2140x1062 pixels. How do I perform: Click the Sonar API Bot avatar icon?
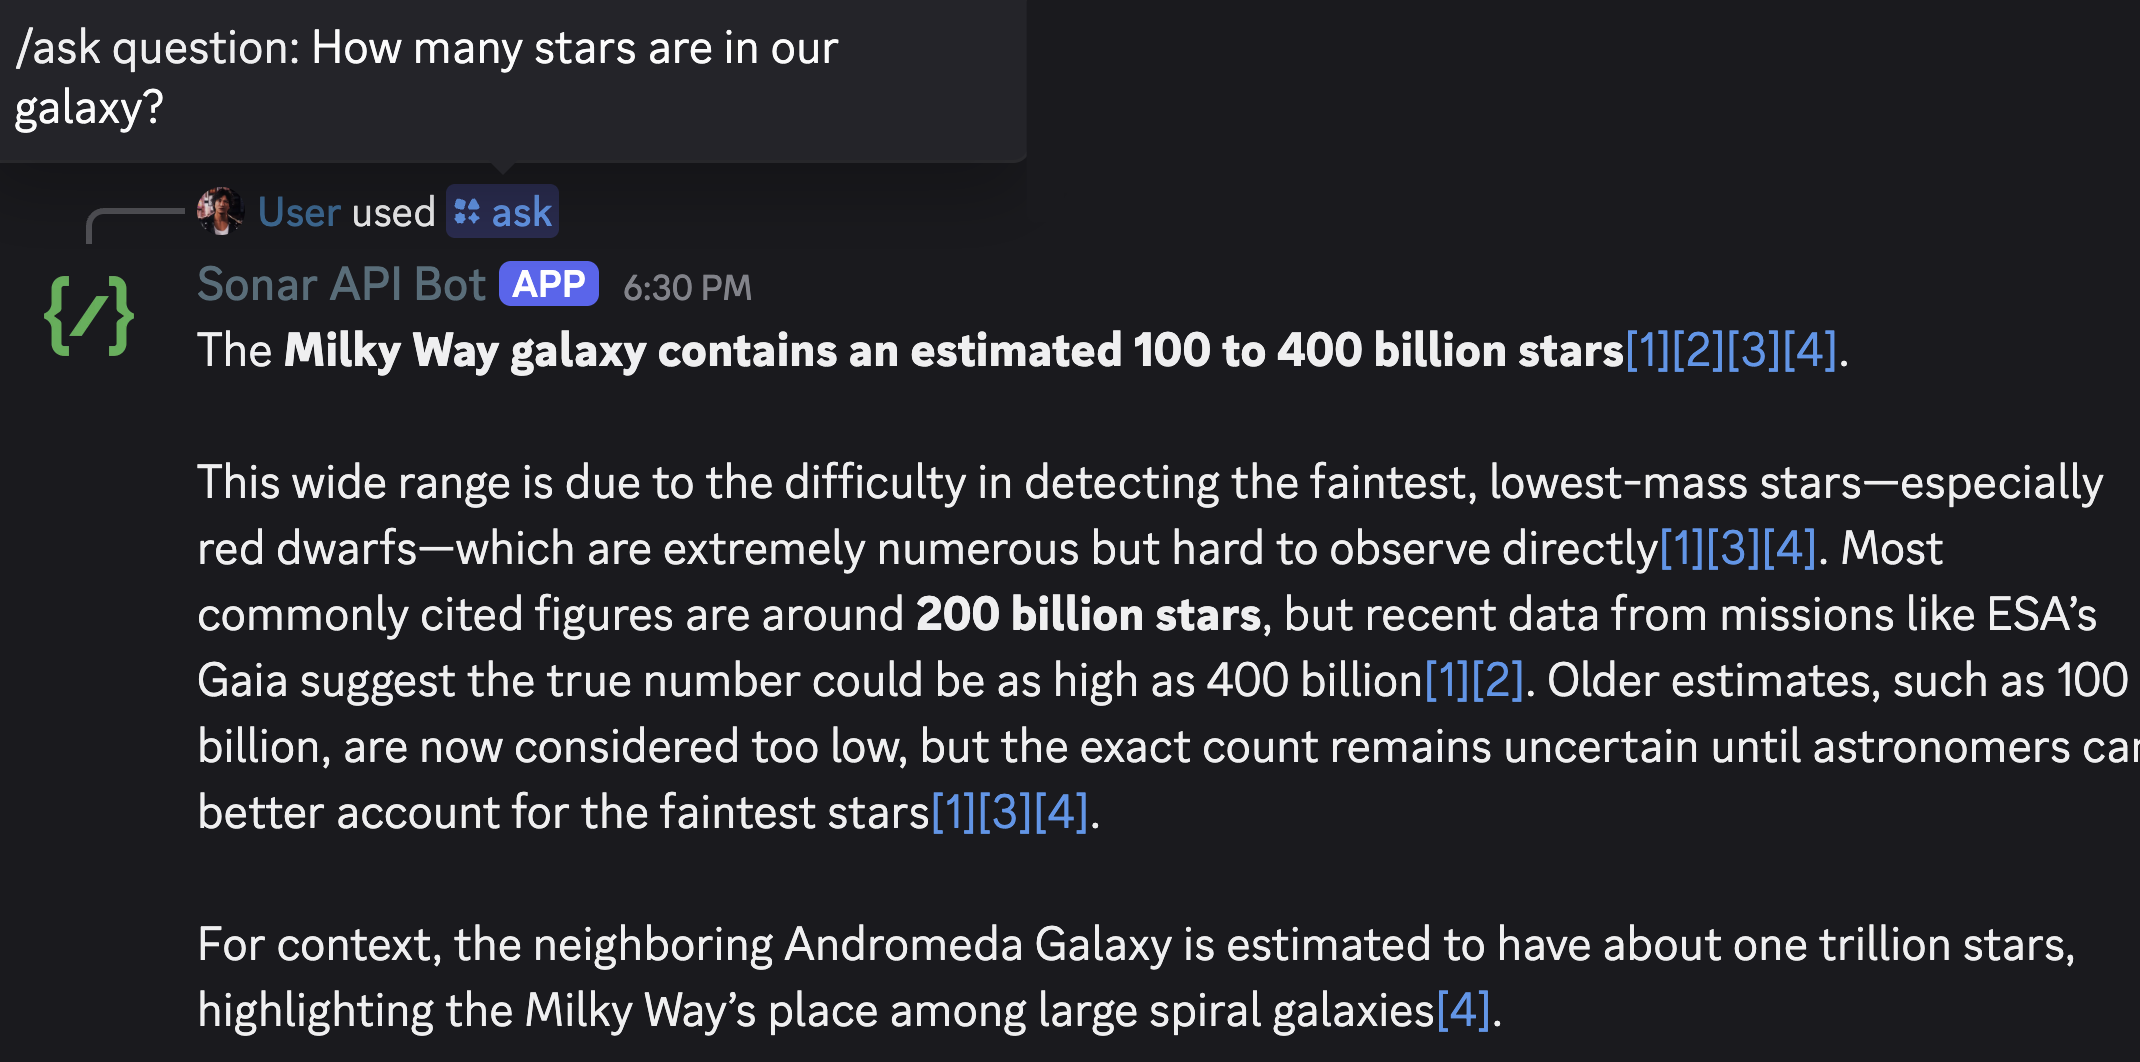pos(89,316)
